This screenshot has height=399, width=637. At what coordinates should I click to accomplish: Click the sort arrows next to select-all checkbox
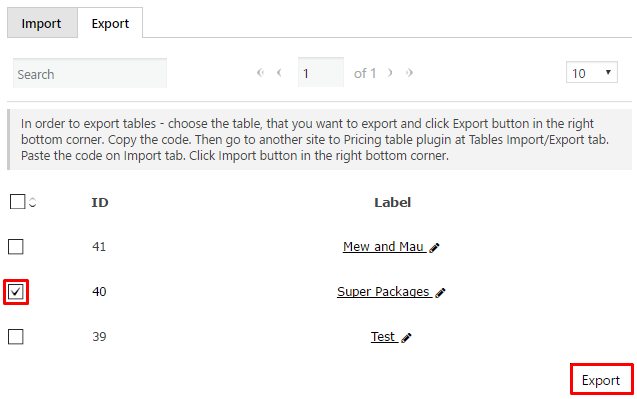(32, 202)
